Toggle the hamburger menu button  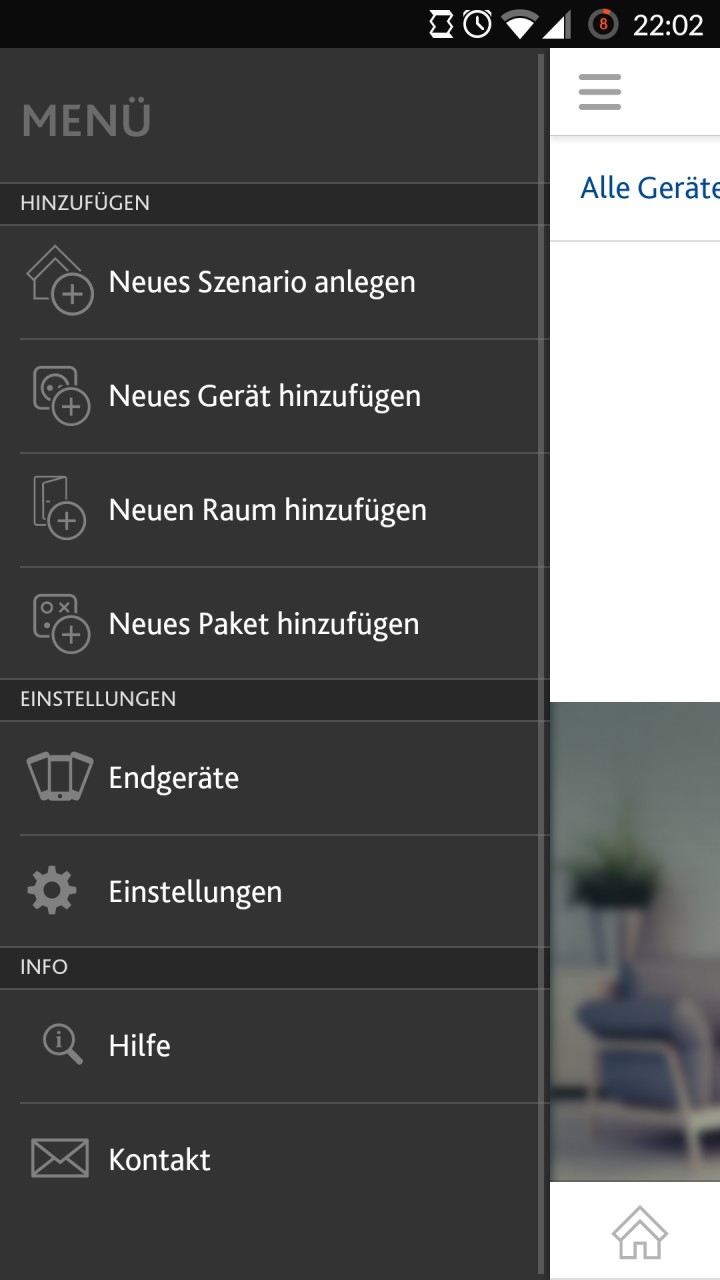(600, 92)
